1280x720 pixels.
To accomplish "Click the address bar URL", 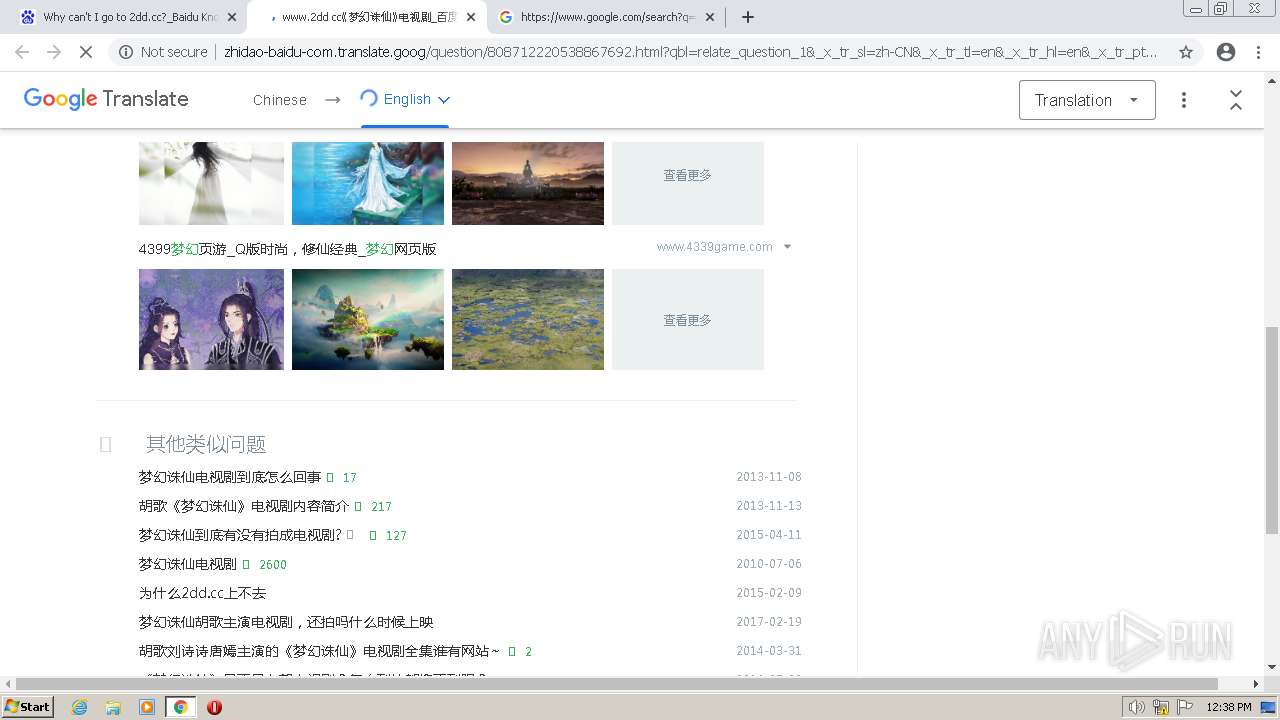I will click(x=690, y=52).
